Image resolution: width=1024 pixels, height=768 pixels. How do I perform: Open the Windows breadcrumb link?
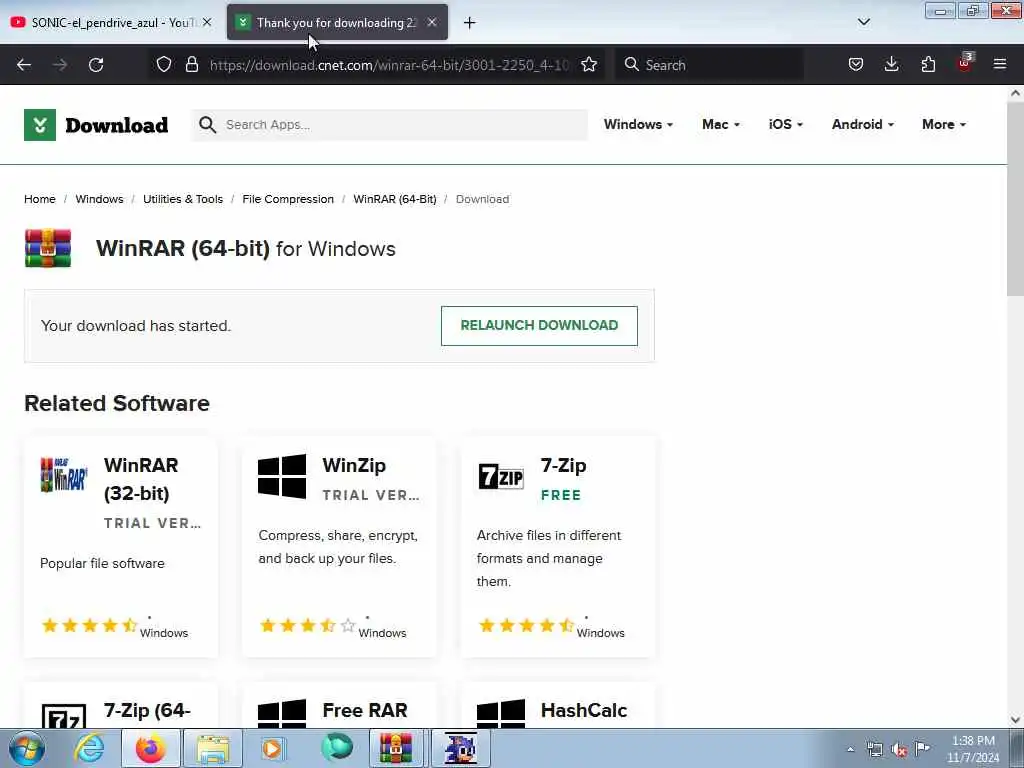click(99, 199)
